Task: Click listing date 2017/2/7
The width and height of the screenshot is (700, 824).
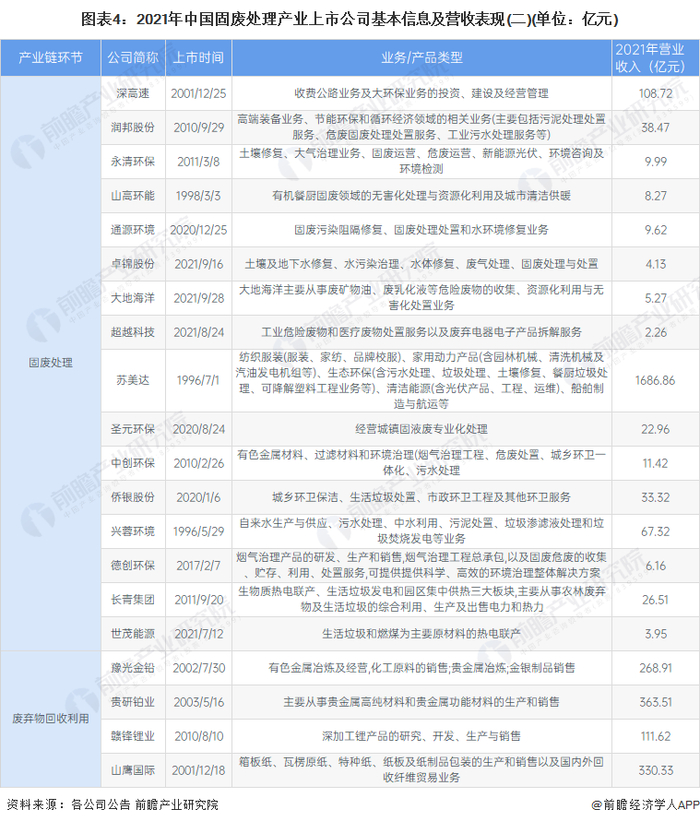Action: (199, 565)
